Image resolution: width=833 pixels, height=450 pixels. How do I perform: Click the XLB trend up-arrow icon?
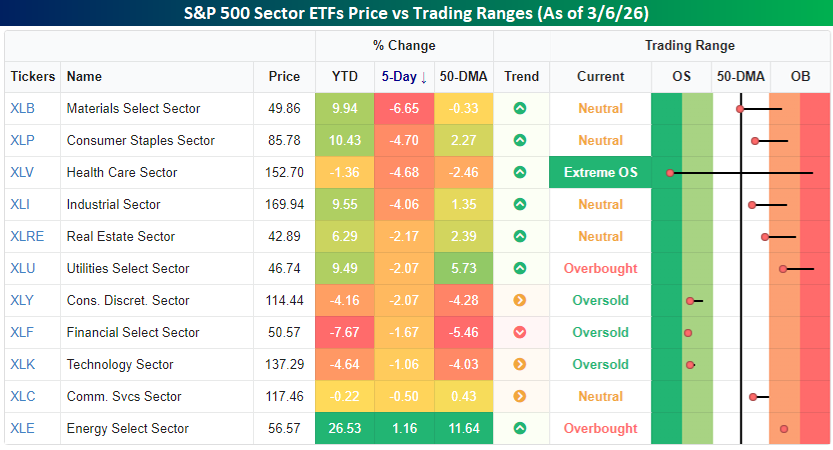click(520, 109)
